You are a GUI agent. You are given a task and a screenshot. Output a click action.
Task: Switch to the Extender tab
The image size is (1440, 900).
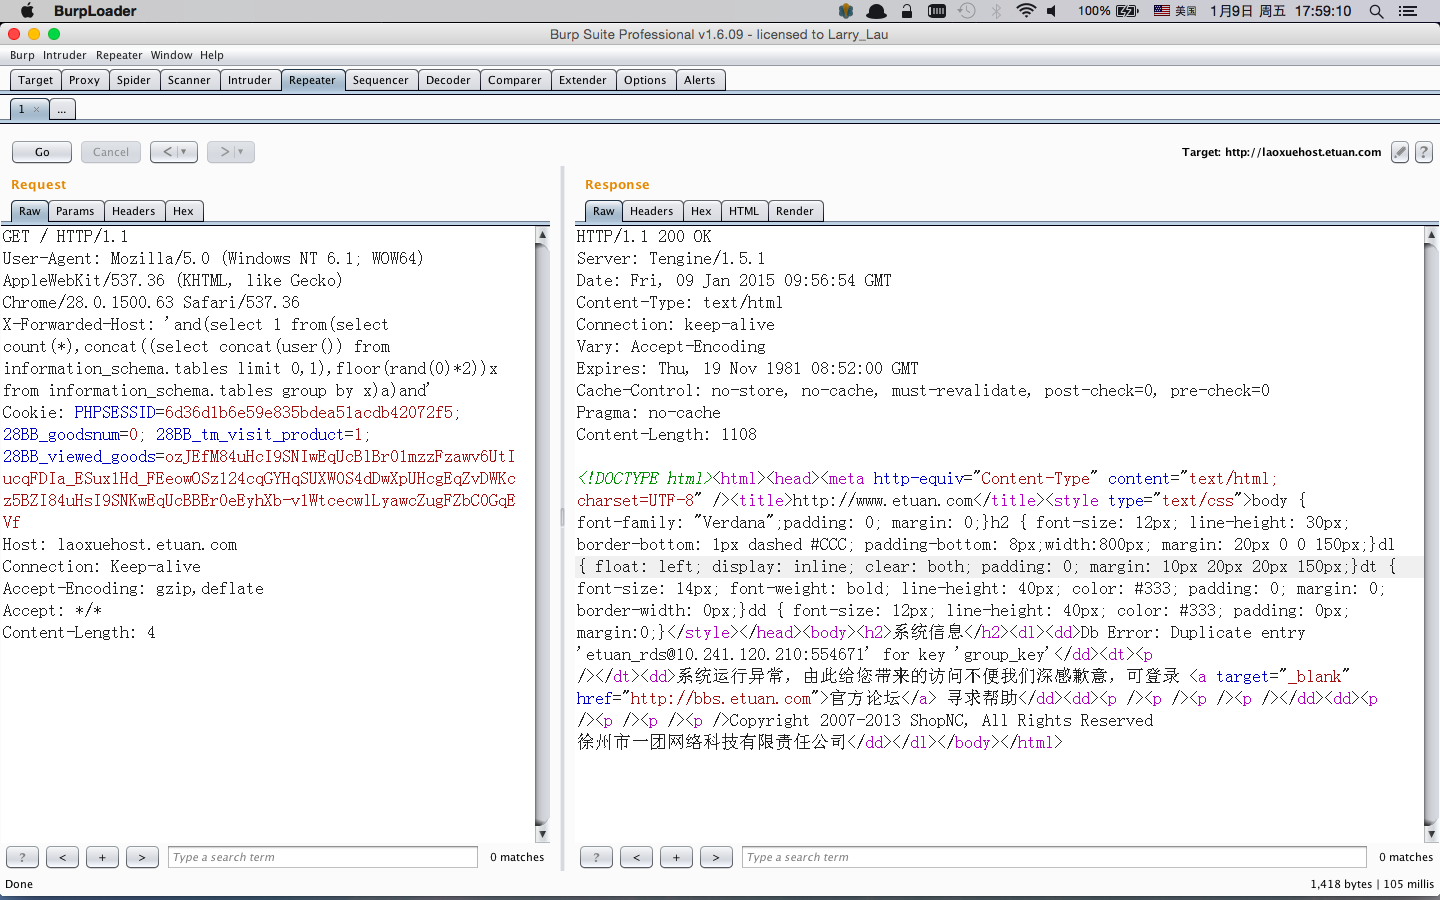[x=583, y=80]
